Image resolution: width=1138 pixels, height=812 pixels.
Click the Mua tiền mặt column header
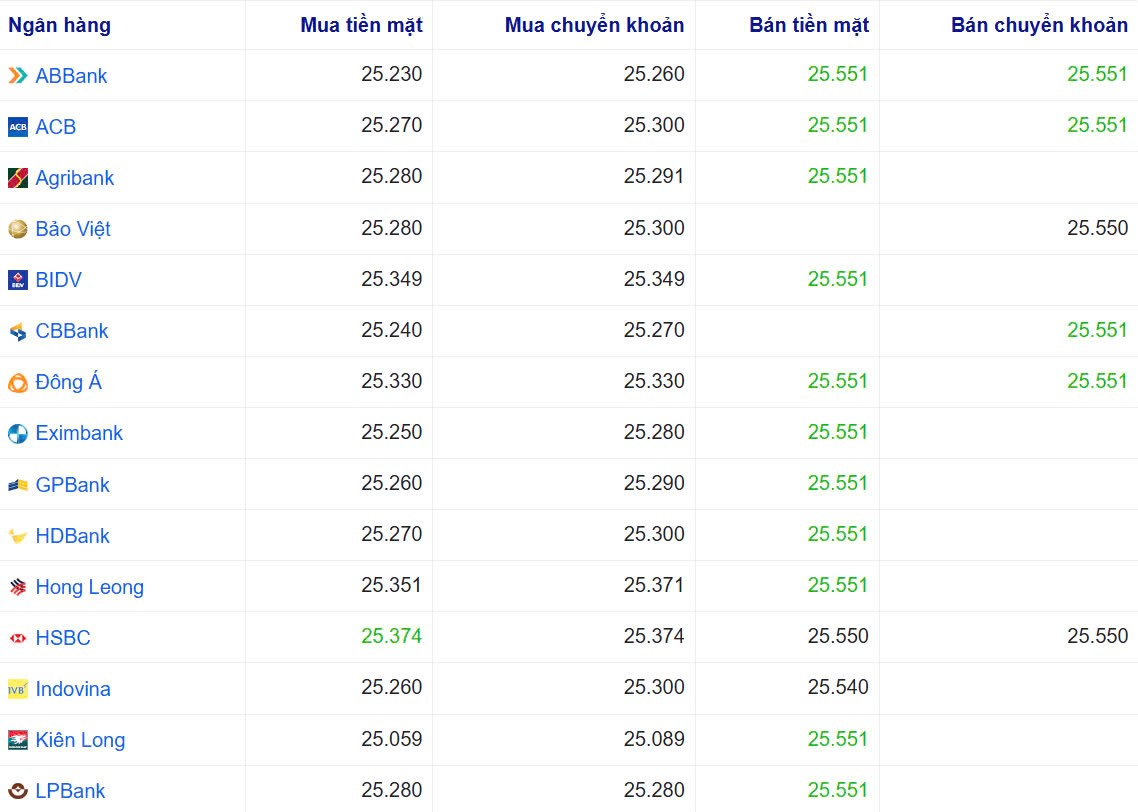tap(359, 24)
